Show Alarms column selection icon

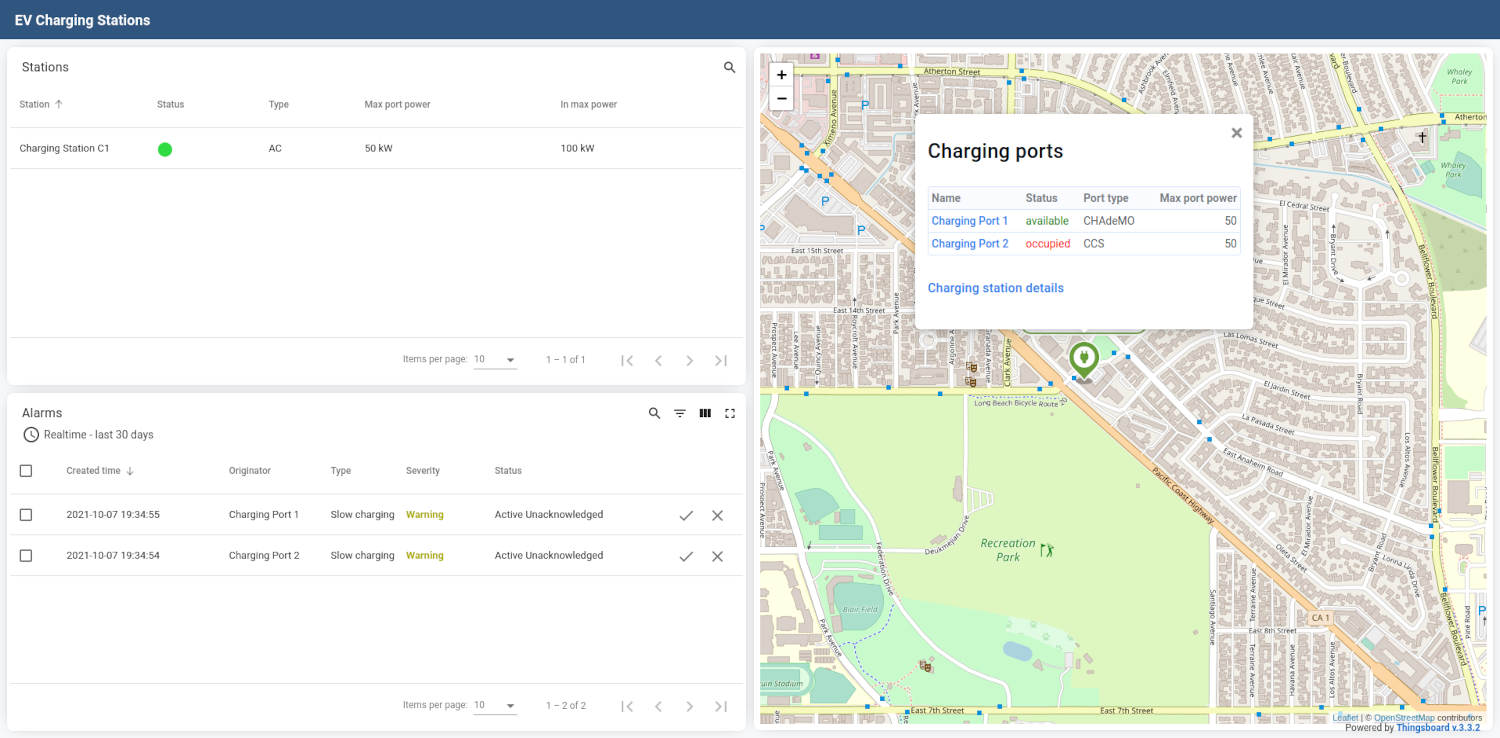[705, 413]
